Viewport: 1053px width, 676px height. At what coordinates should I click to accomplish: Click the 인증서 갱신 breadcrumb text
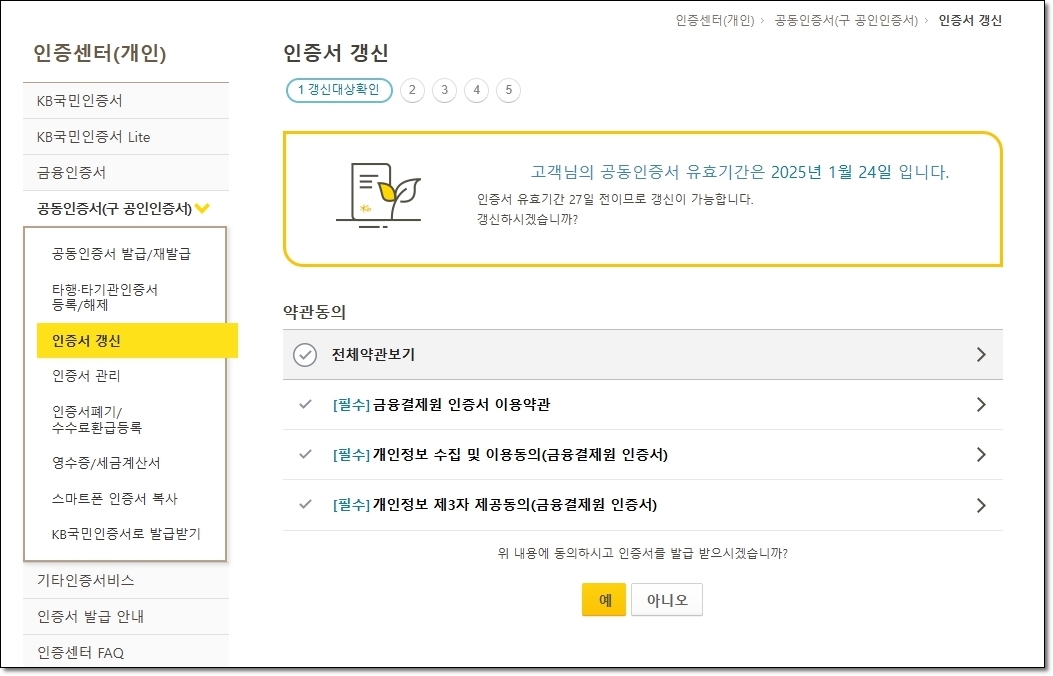click(970, 20)
